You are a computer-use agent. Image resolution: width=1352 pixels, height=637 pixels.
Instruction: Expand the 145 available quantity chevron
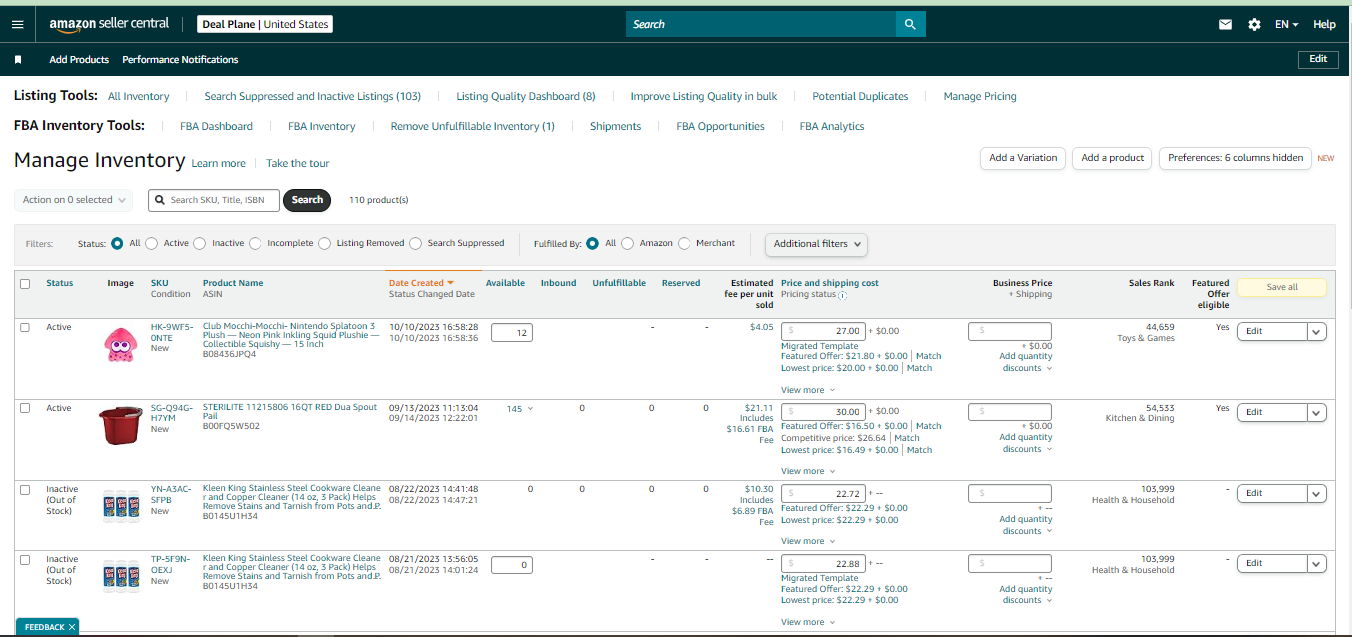530,408
